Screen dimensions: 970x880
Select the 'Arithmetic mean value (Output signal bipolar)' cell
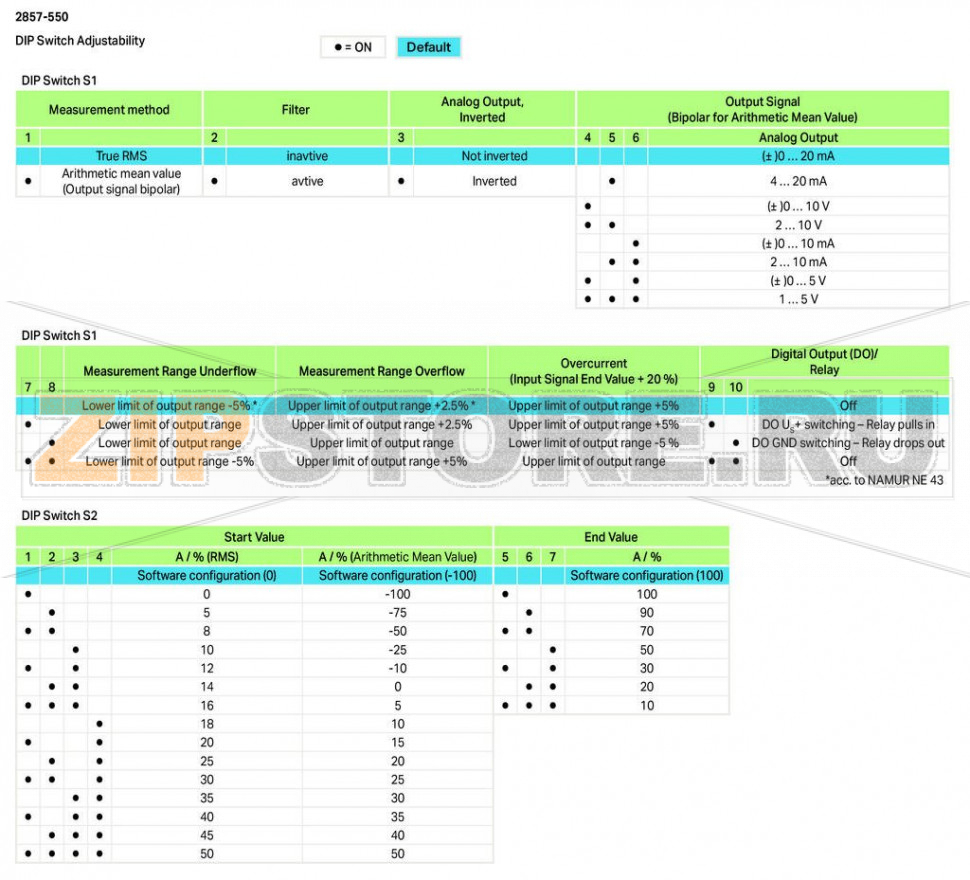click(121, 181)
